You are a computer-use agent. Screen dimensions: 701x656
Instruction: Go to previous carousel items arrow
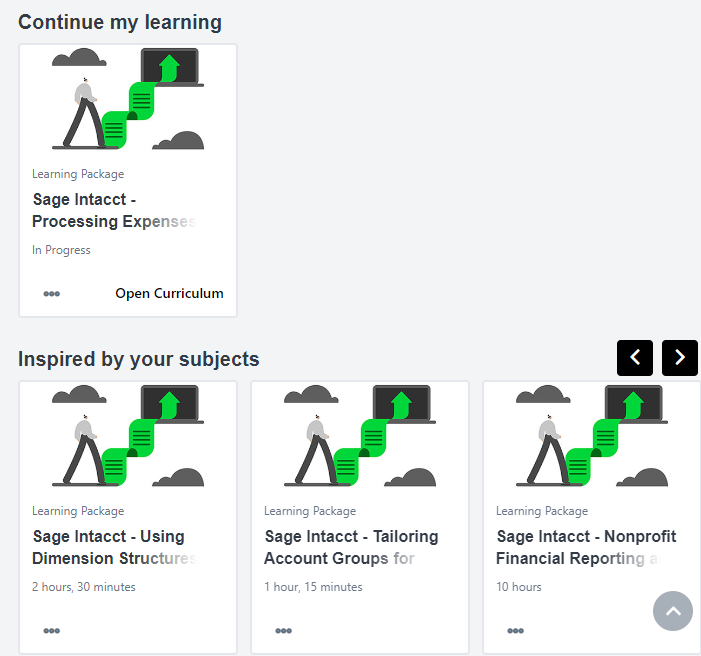pos(635,358)
